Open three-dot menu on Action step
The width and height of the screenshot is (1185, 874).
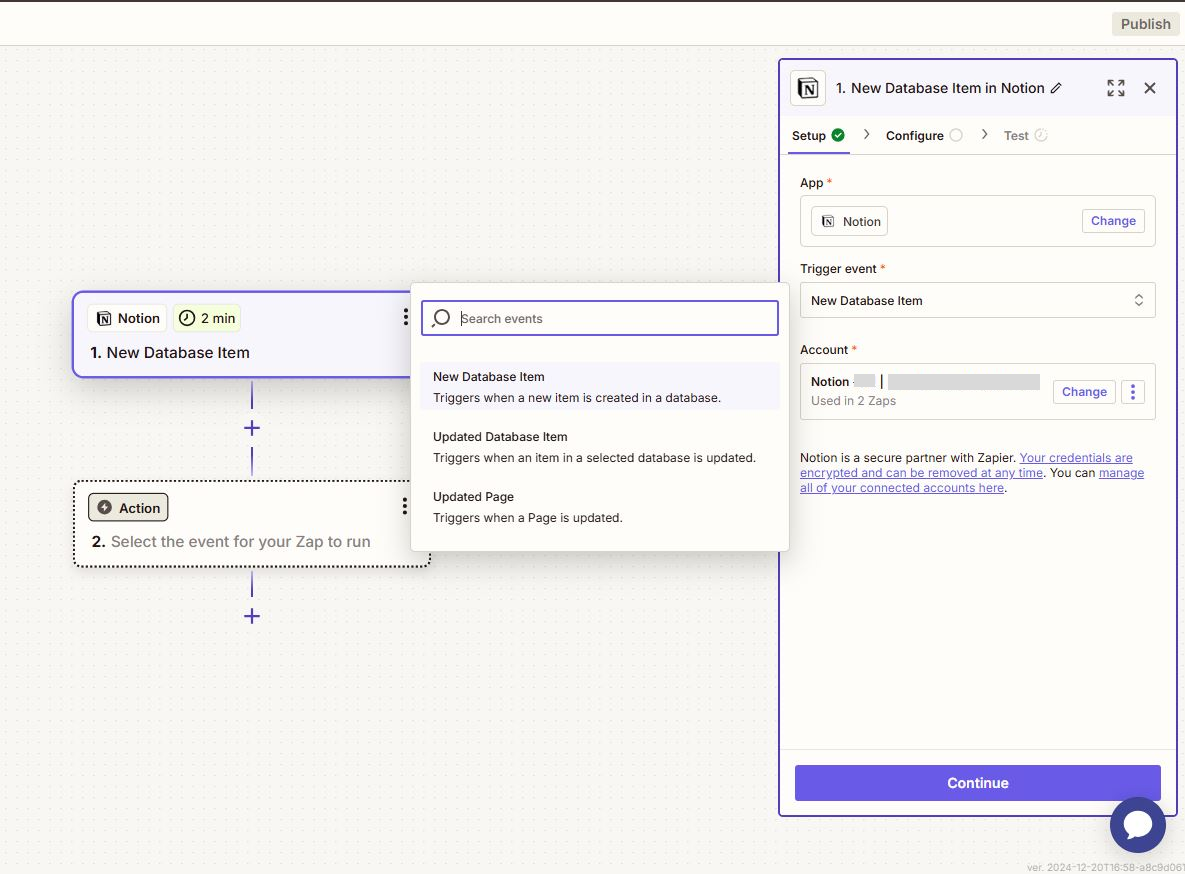(405, 507)
